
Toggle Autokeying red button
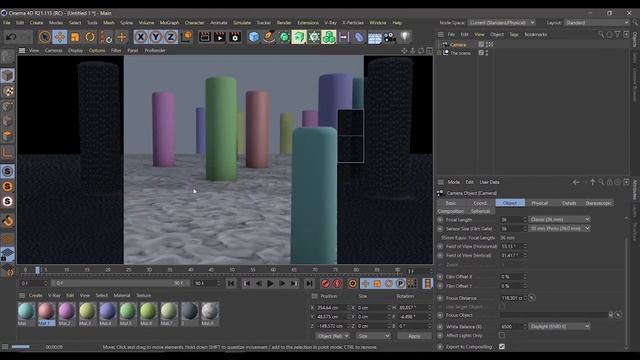click(x=337, y=283)
